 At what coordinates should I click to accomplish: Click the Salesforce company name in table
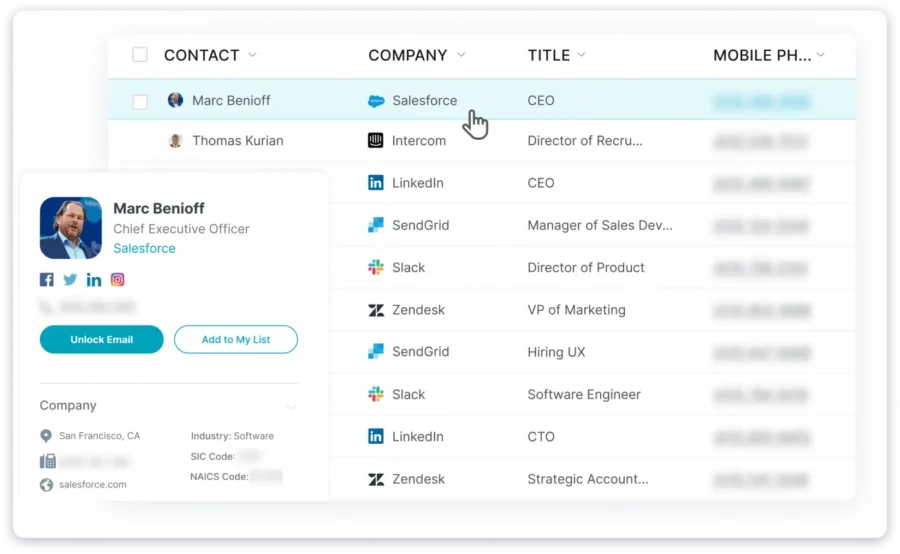[x=425, y=100]
